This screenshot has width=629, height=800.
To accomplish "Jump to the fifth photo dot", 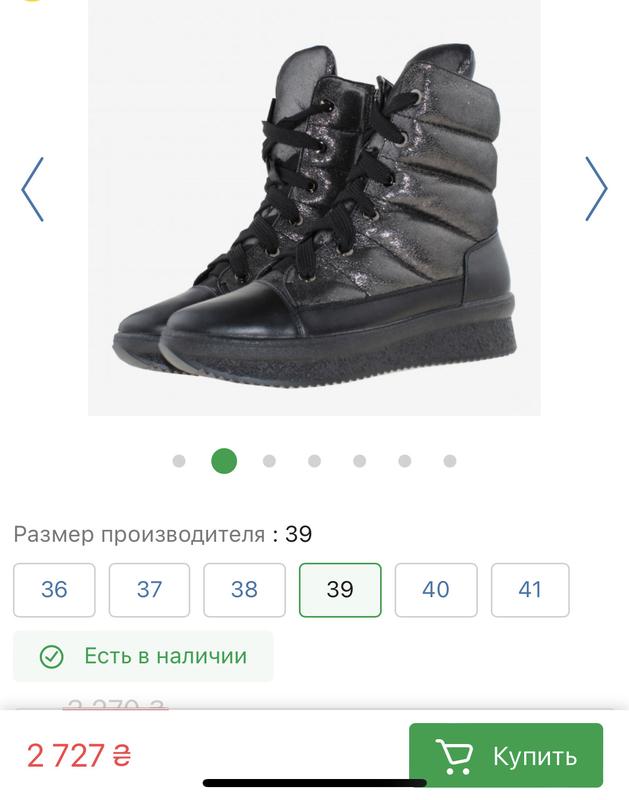I will click(360, 461).
